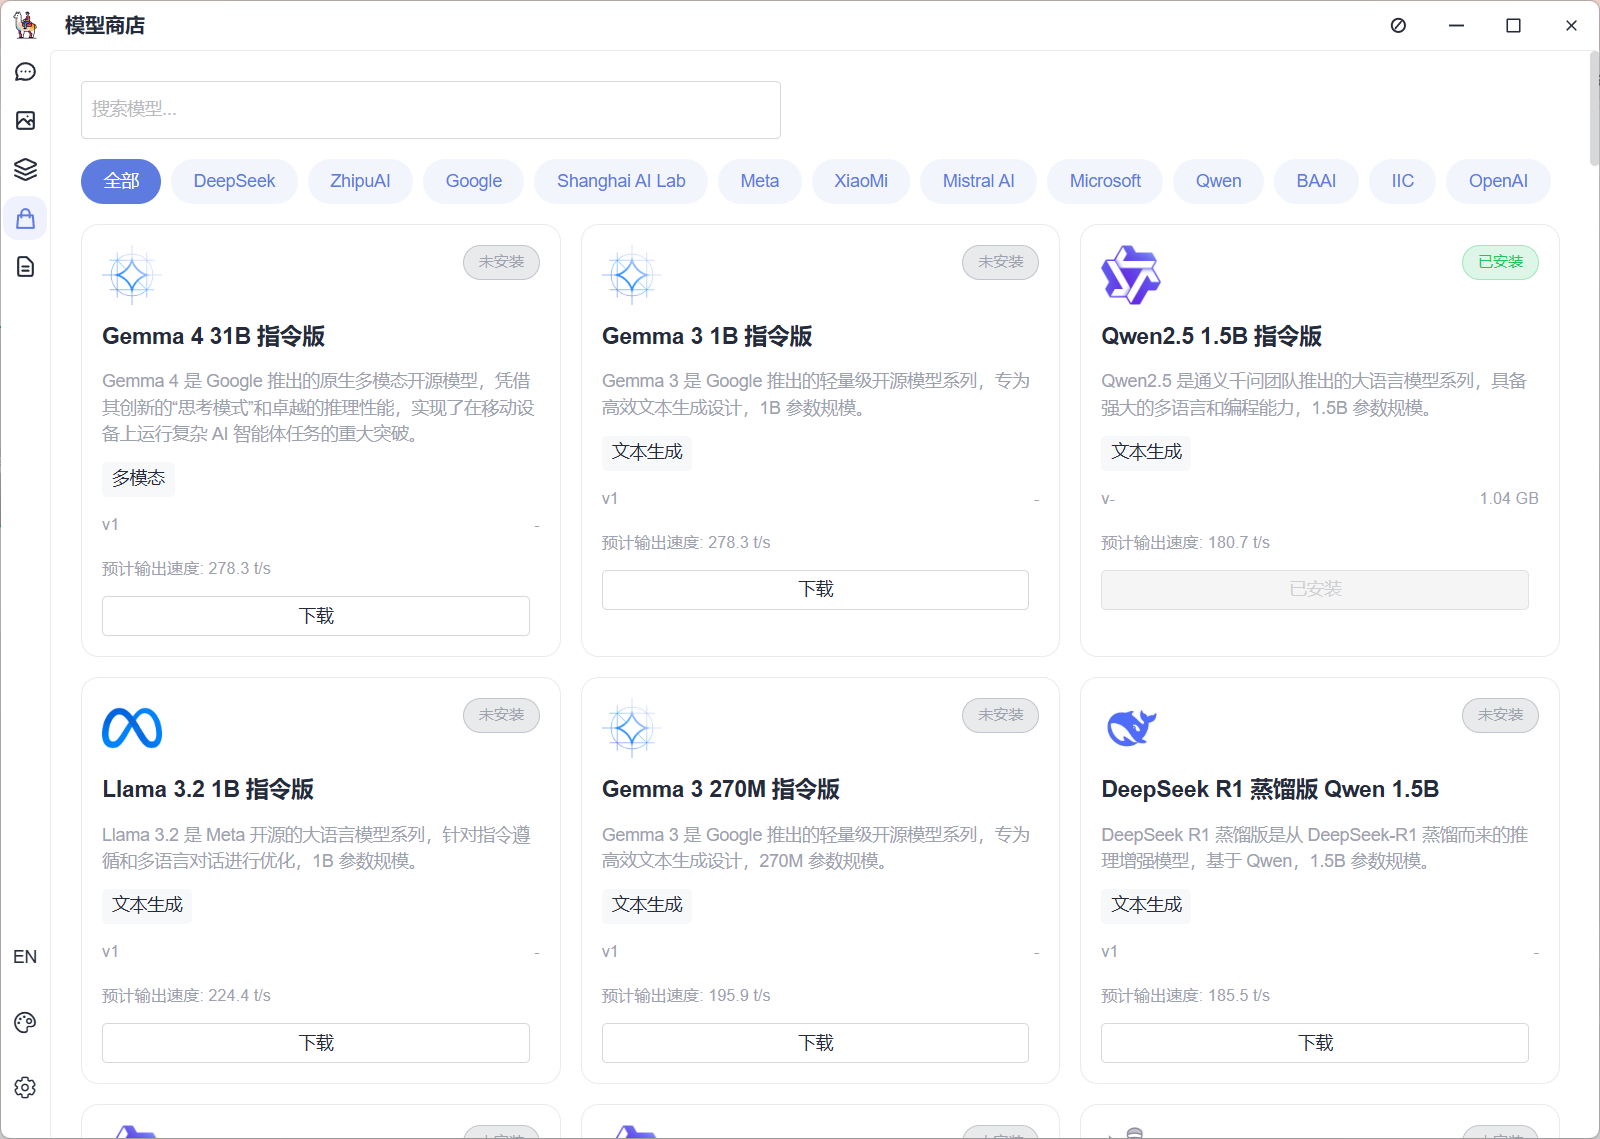Screen dimensions: 1600x1139
Task: Filter models by Shanghai AI Lab
Action: pyautogui.click(x=621, y=181)
